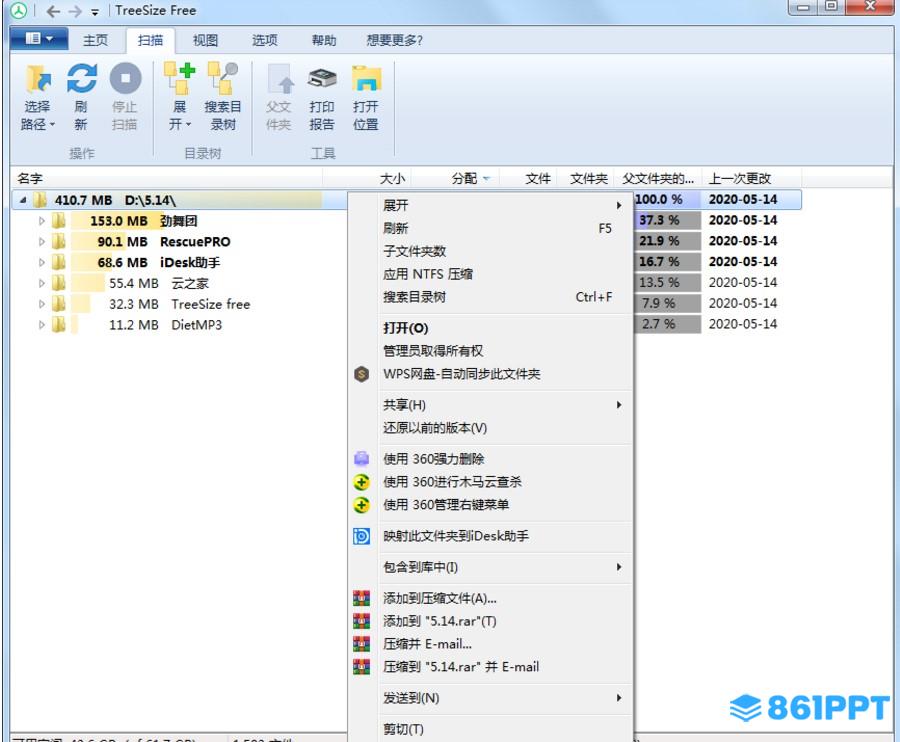Viewport: 900px width, 742px height.
Task: Sort by the 上一次更改 column header
Action: pyautogui.click(x=752, y=178)
